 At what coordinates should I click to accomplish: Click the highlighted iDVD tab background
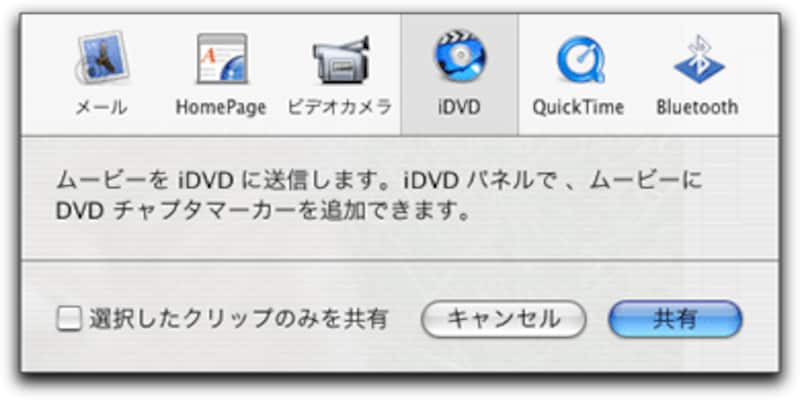tap(459, 74)
